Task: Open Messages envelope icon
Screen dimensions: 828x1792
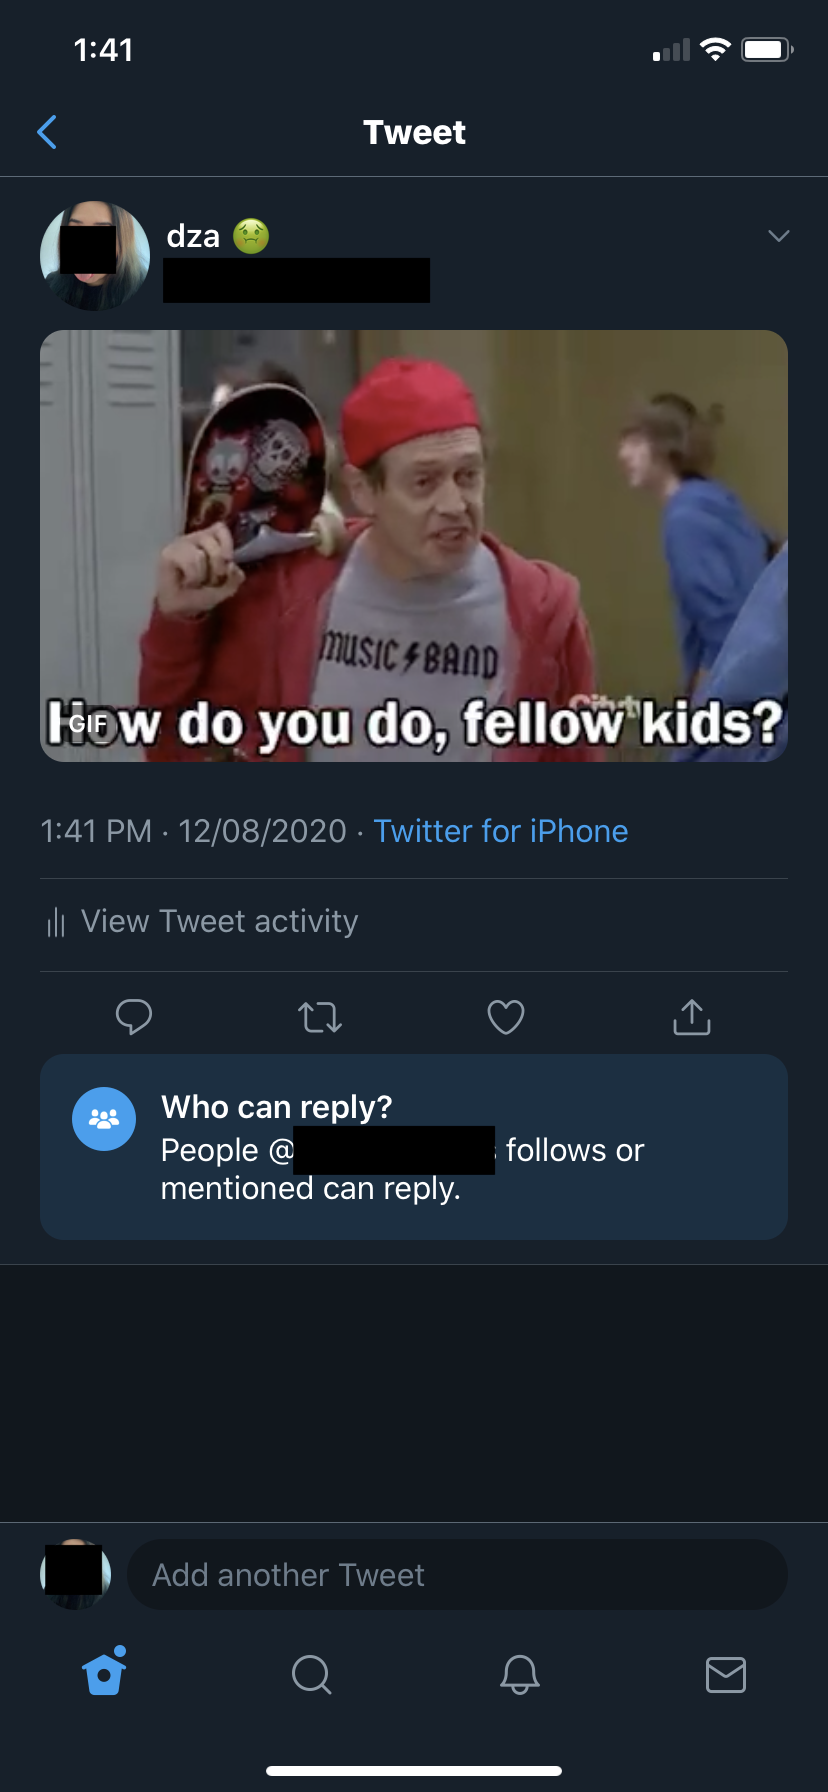Action: pos(726,1674)
